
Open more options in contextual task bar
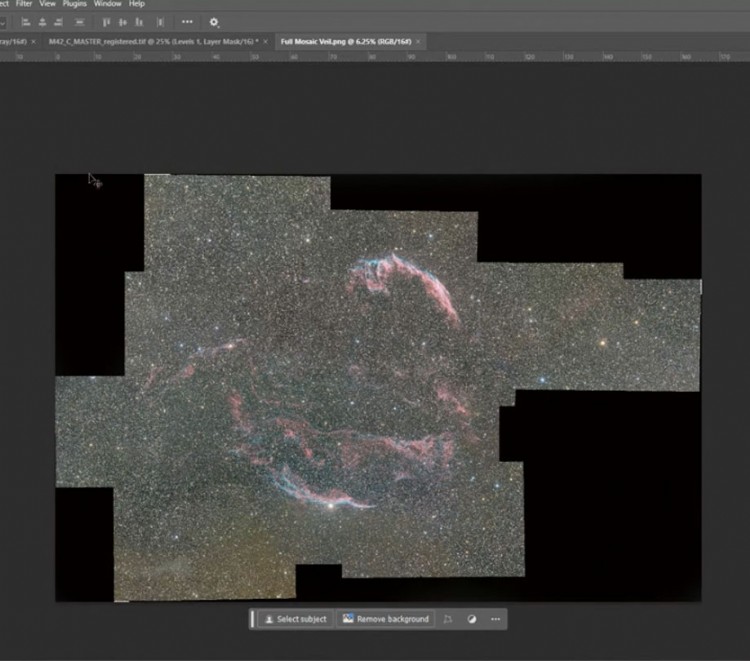[496, 619]
